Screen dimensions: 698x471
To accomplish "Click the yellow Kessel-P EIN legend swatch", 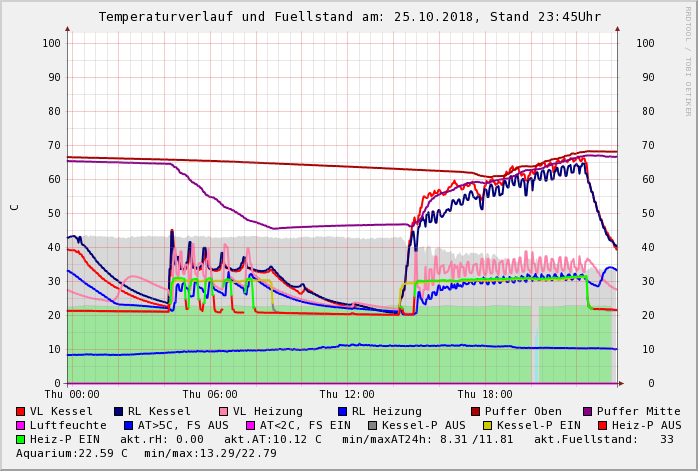I will click(x=489, y=425).
